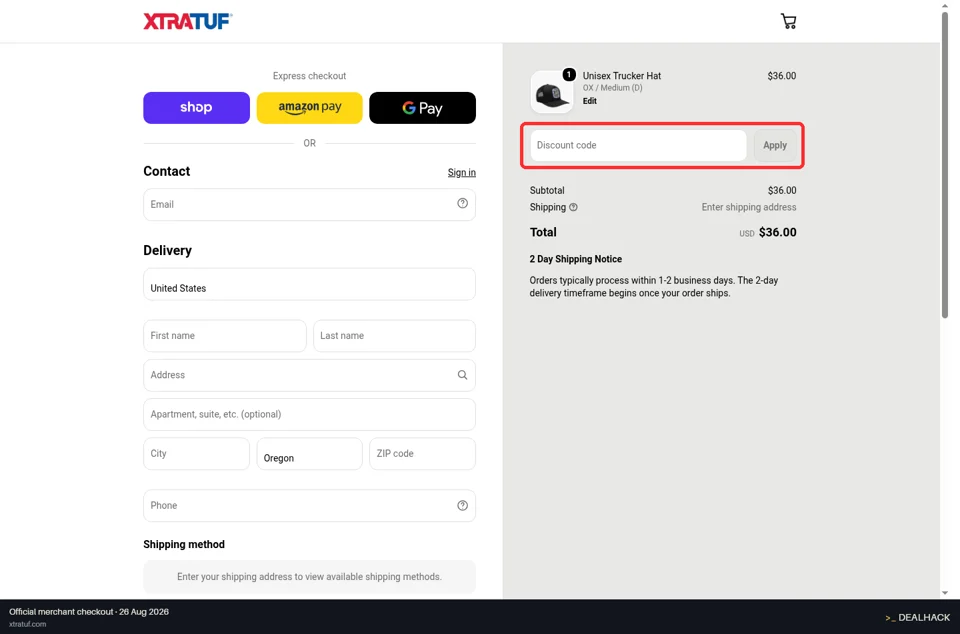This screenshot has width=960, height=634.
Task: Pay with Amazon Pay button
Action: pos(309,108)
